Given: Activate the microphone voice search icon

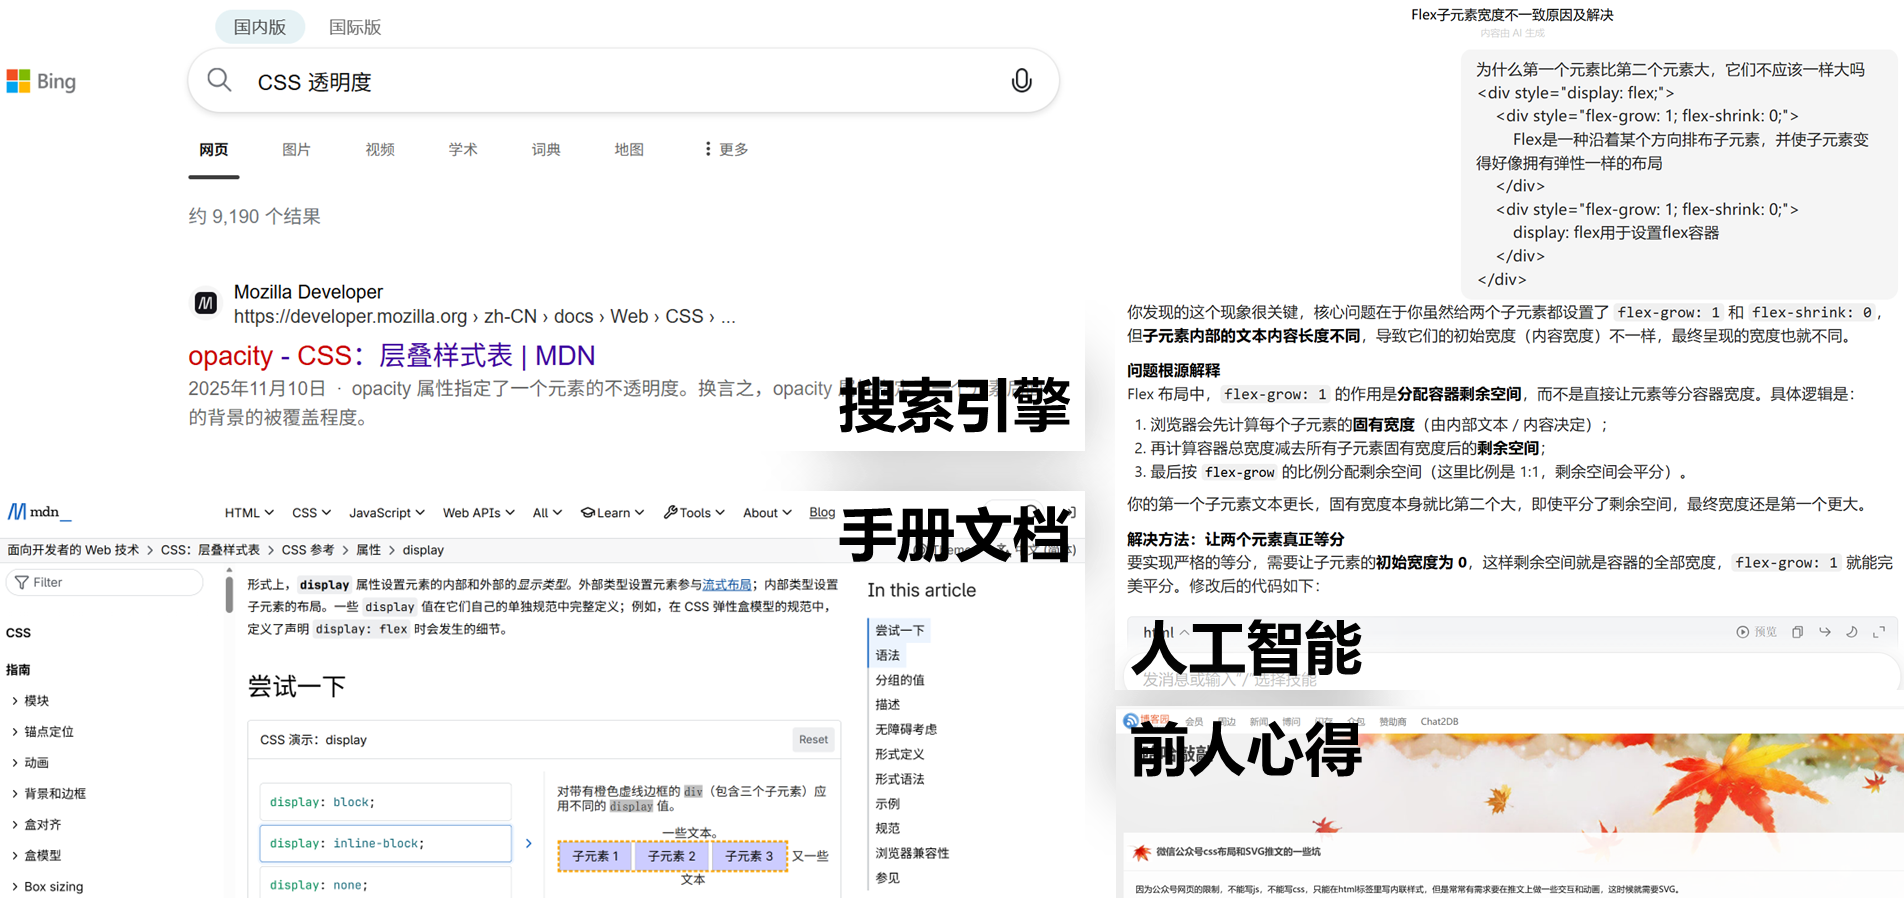Looking at the screenshot, I should coord(1021,81).
